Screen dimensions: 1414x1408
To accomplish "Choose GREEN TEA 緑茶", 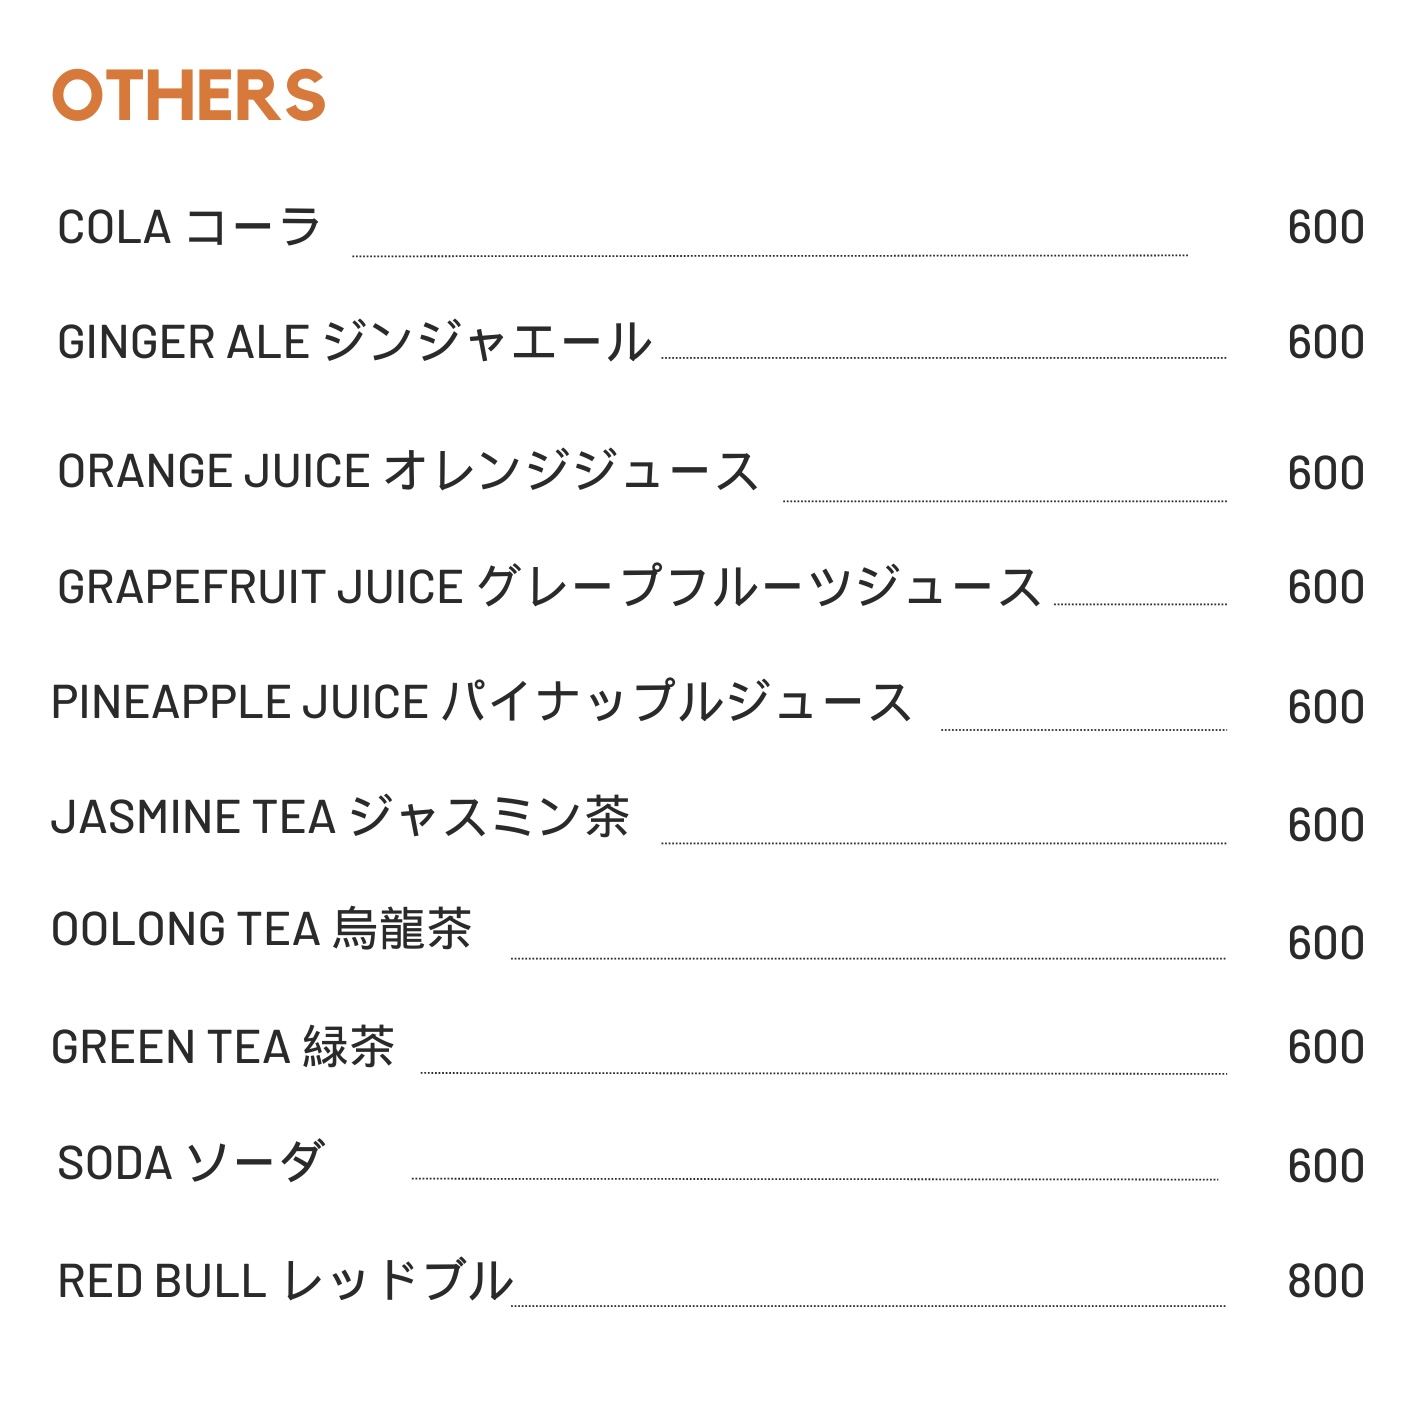I will coord(223,1047).
